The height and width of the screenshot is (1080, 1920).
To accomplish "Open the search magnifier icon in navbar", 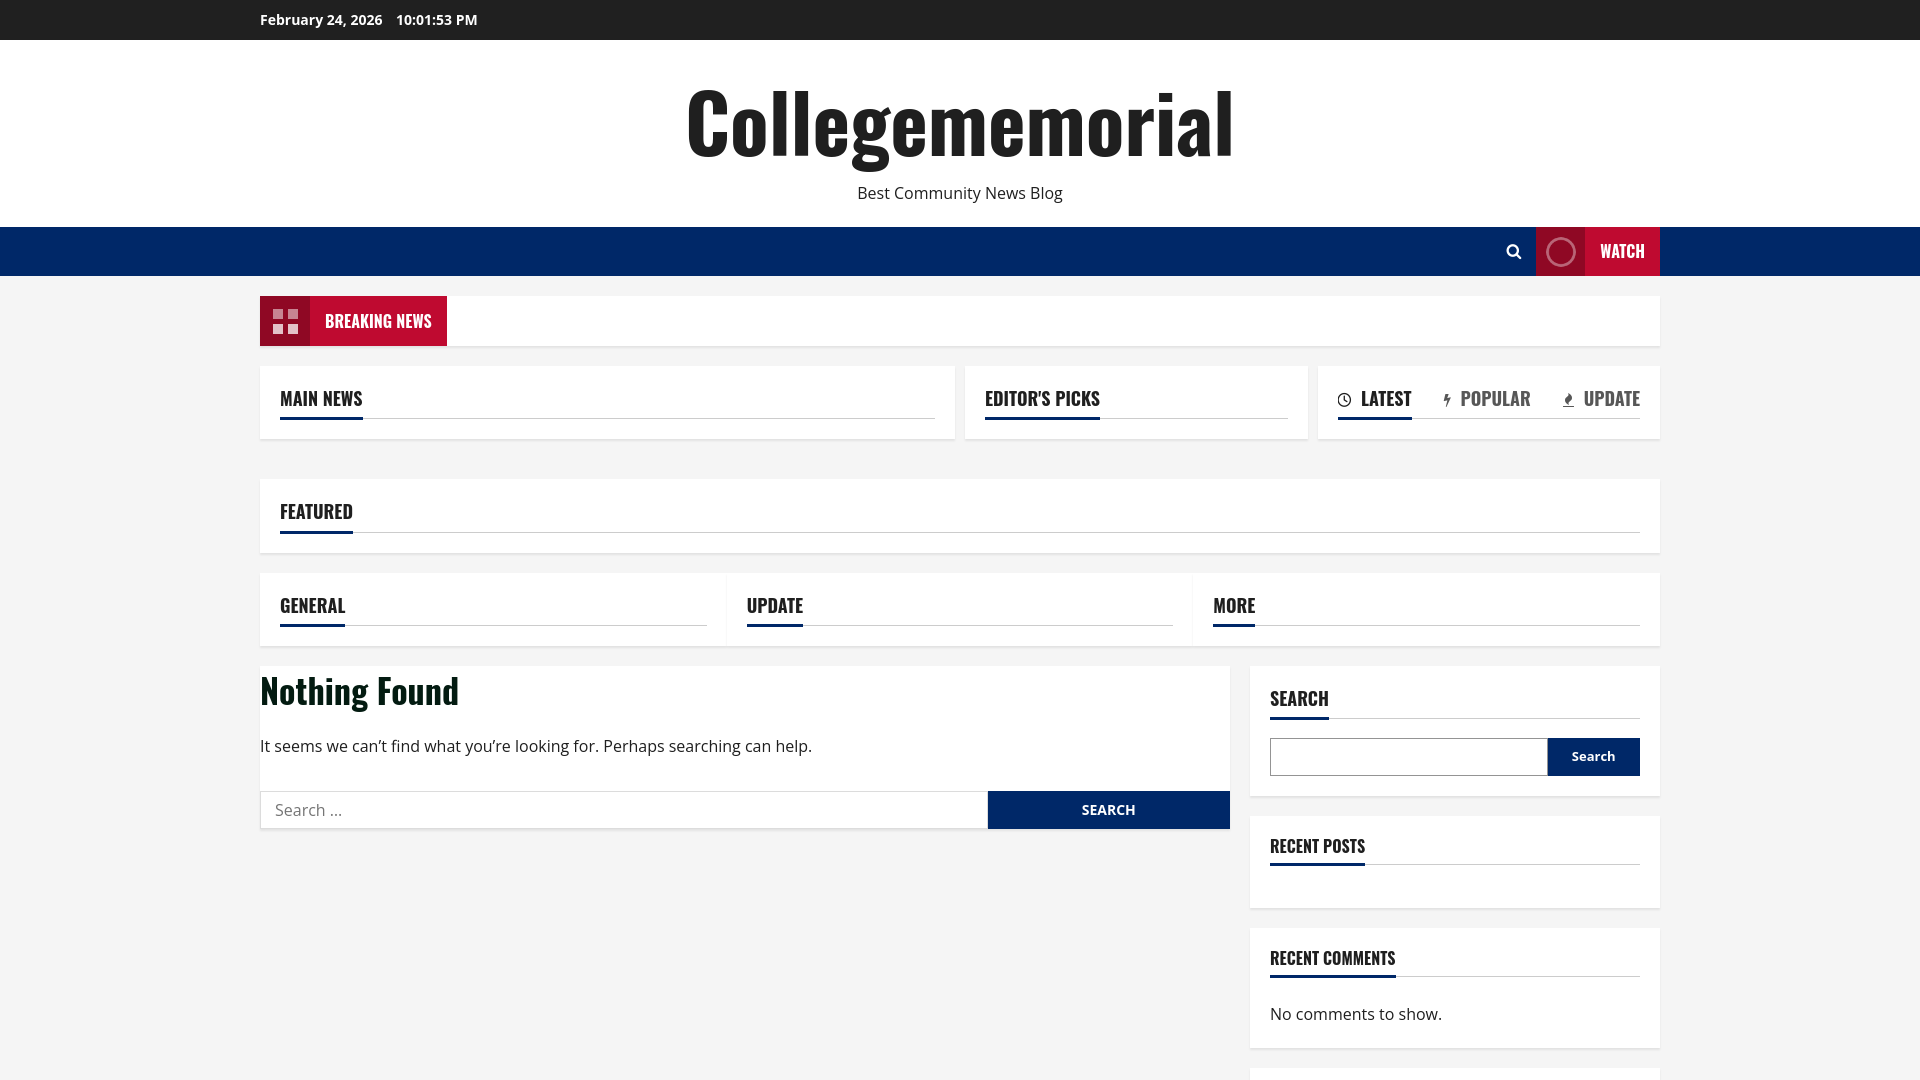I will click(1513, 252).
